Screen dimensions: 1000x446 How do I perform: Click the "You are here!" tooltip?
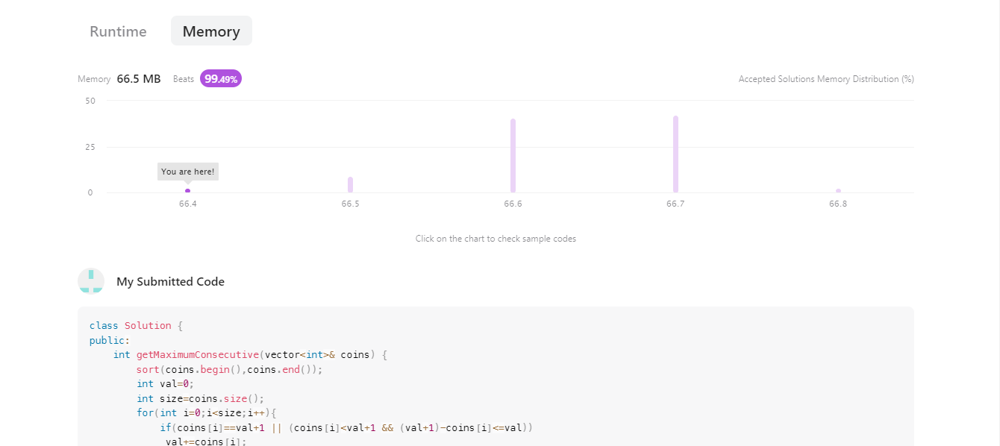pyautogui.click(x=188, y=172)
